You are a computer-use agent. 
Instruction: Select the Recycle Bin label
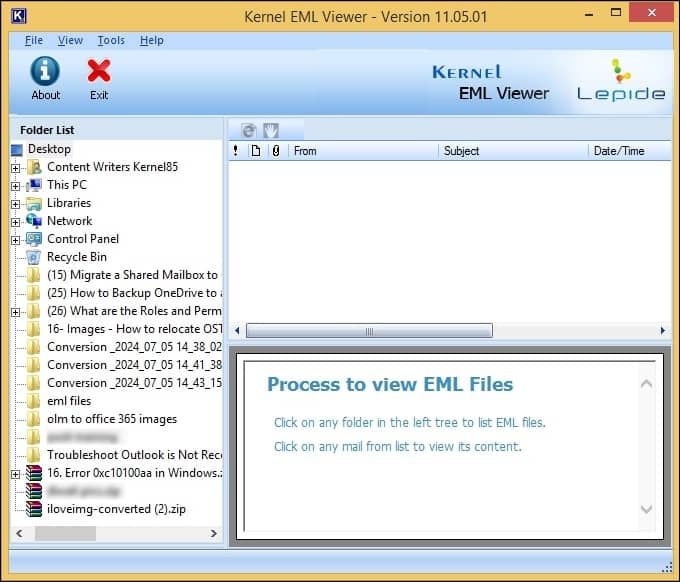coord(77,257)
